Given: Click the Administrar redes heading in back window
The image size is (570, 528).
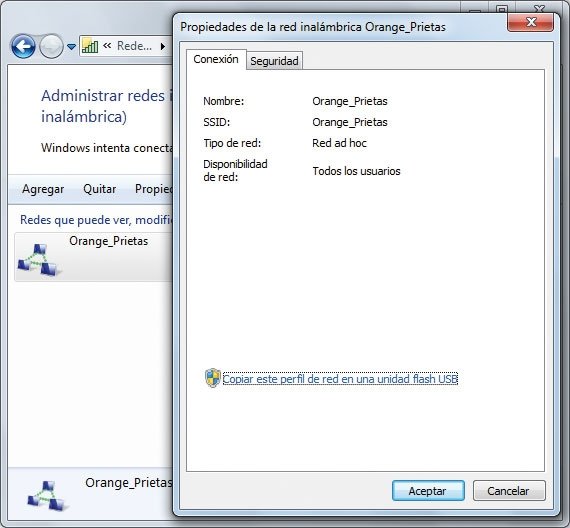Looking at the screenshot, I should point(107,106).
